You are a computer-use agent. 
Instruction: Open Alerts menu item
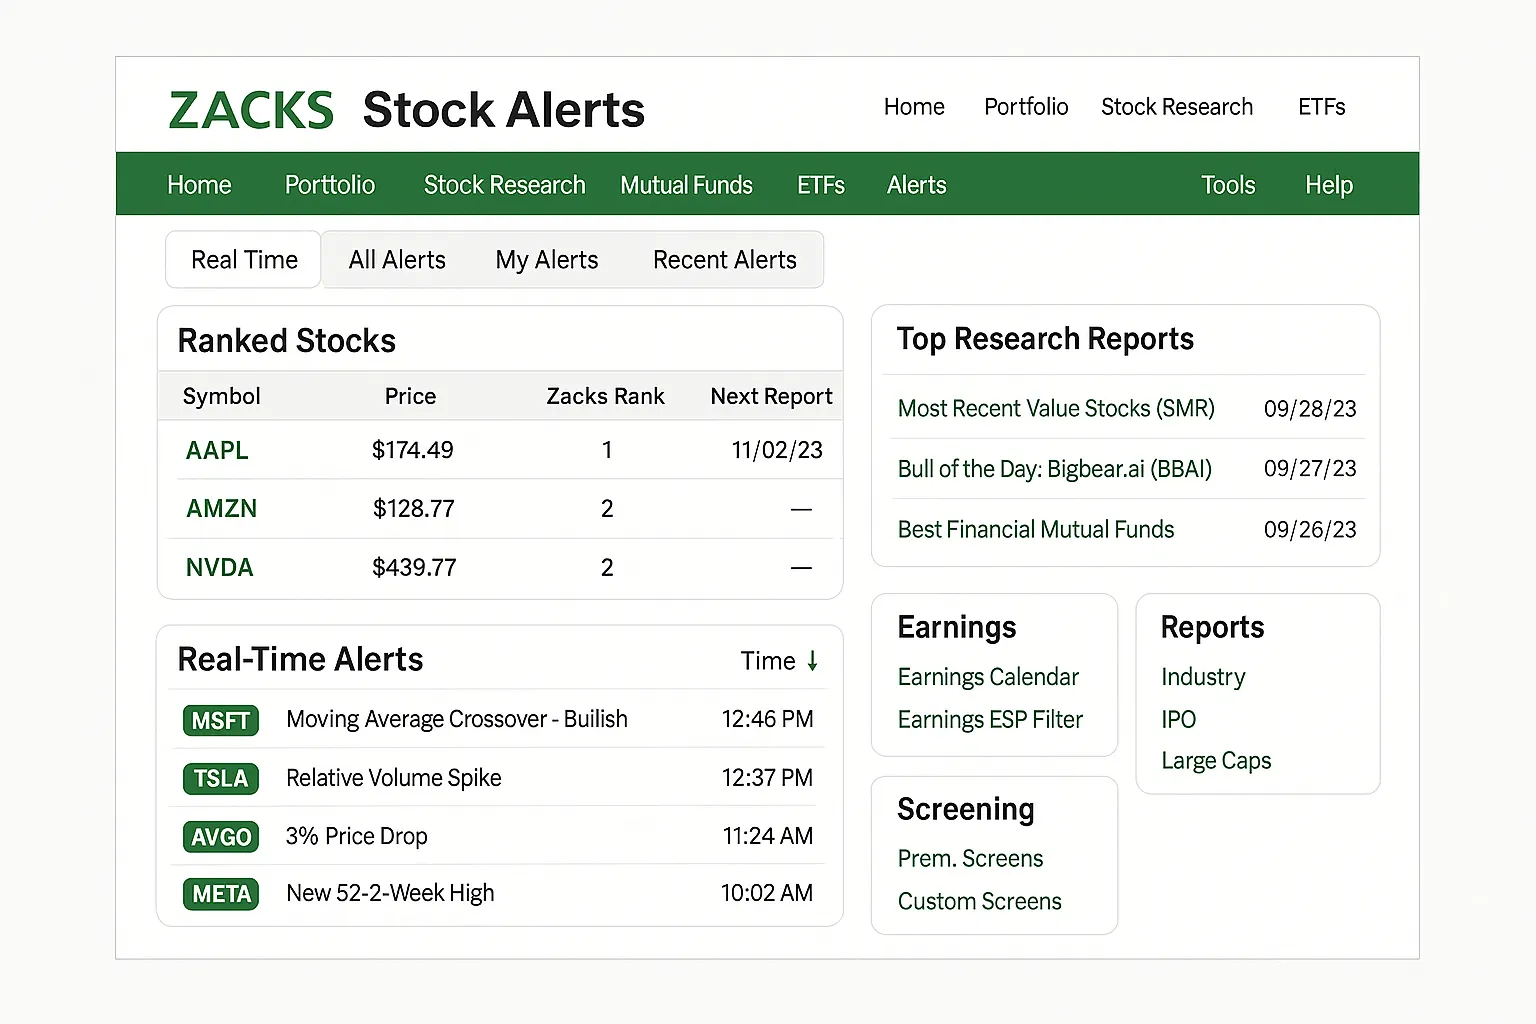coord(917,185)
